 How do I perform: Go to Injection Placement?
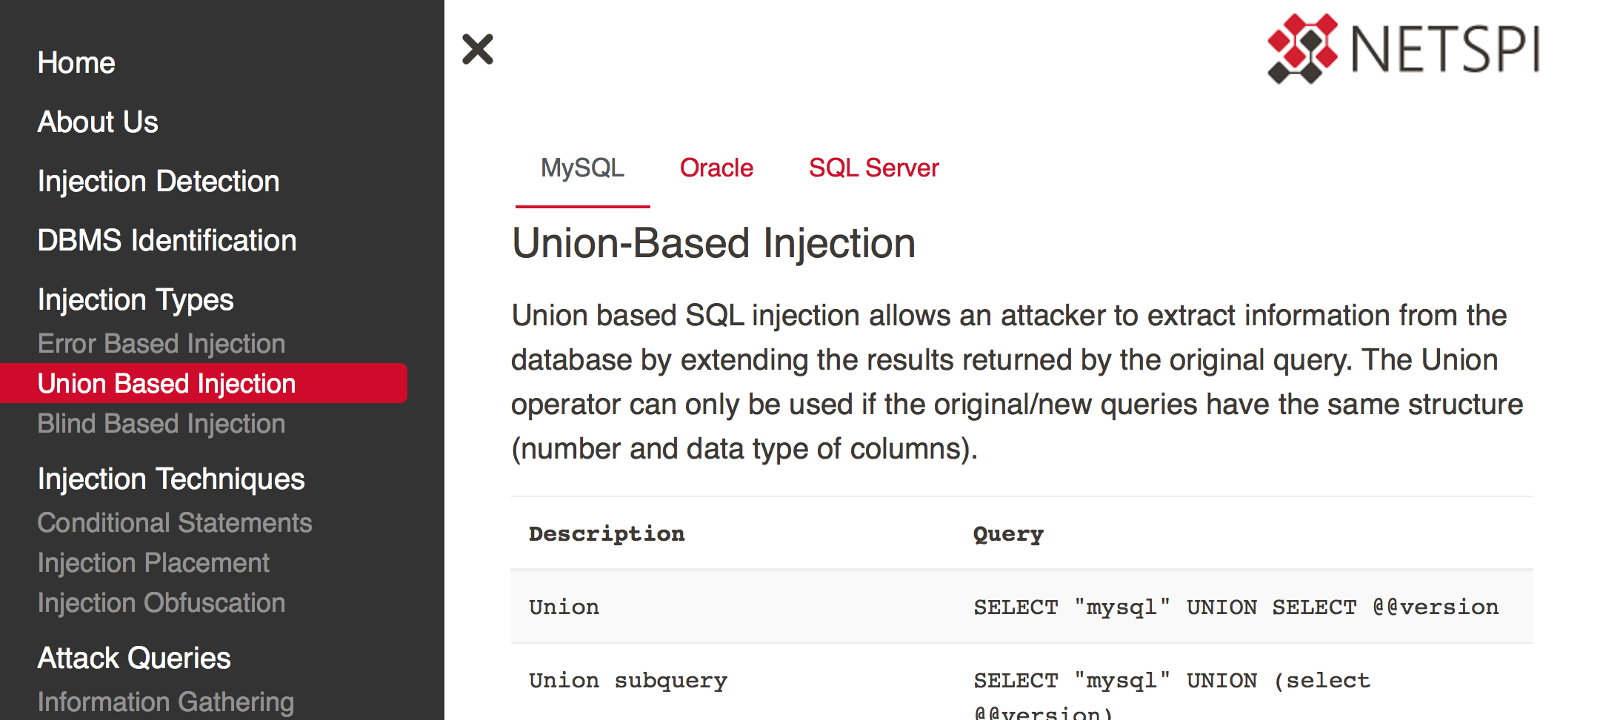[x=153, y=563]
